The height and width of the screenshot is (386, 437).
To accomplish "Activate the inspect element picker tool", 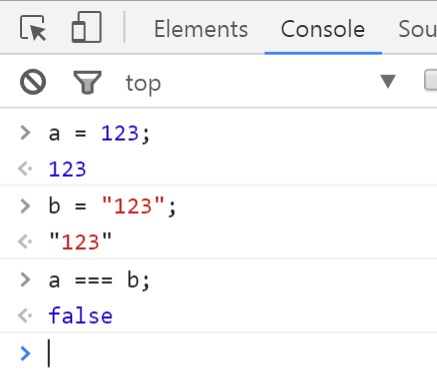I will click(33, 28).
